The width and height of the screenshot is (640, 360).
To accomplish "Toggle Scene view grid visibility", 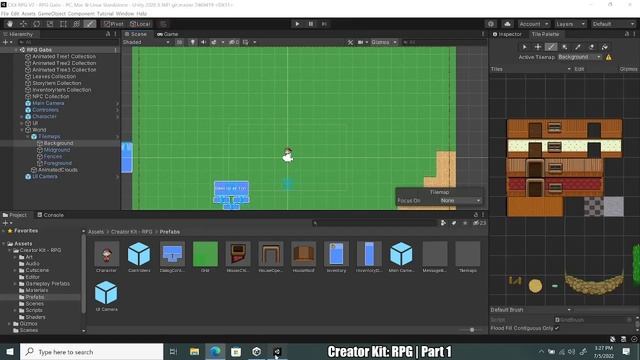I will [x=246, y=42].
